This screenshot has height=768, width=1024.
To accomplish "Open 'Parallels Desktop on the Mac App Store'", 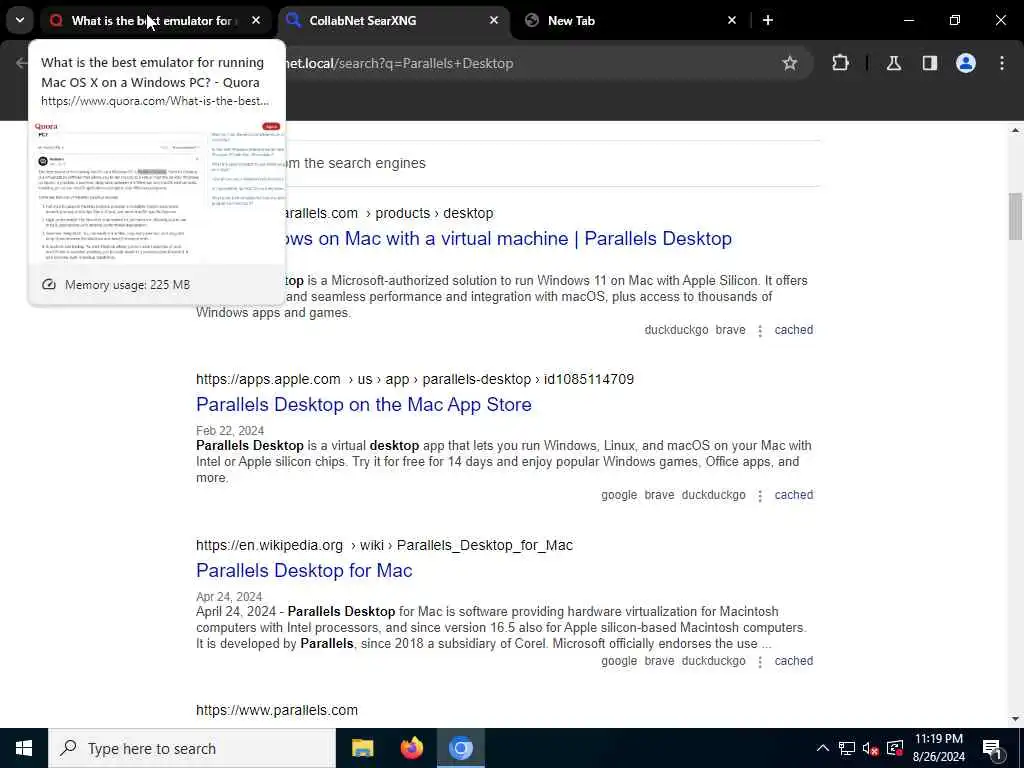I will click(x=364, y=404).
